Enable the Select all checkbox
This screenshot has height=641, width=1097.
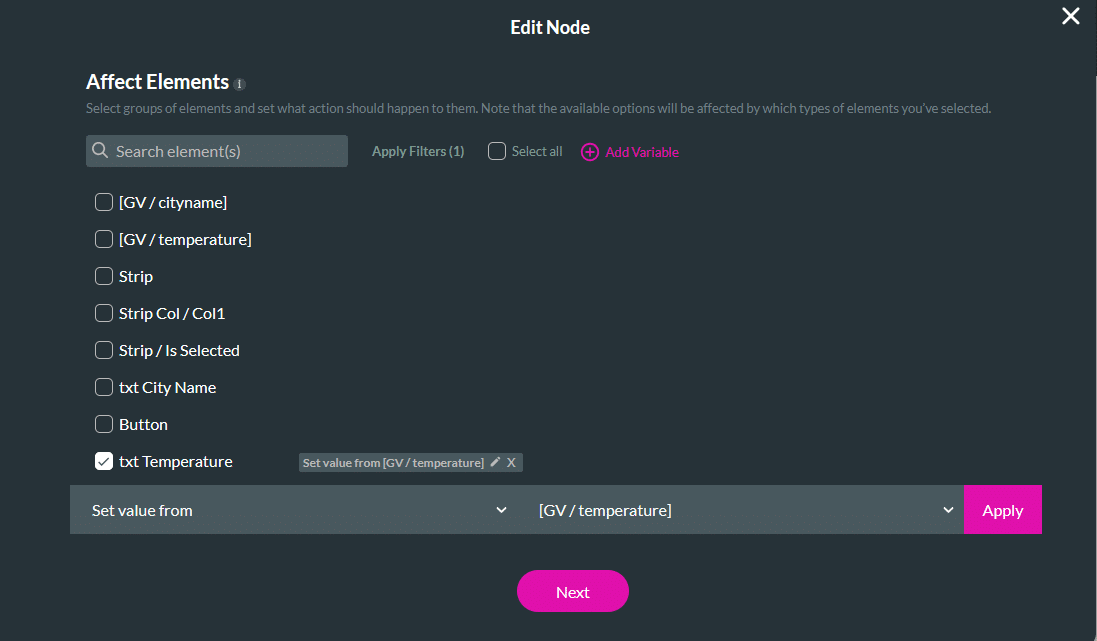[497, 150]
